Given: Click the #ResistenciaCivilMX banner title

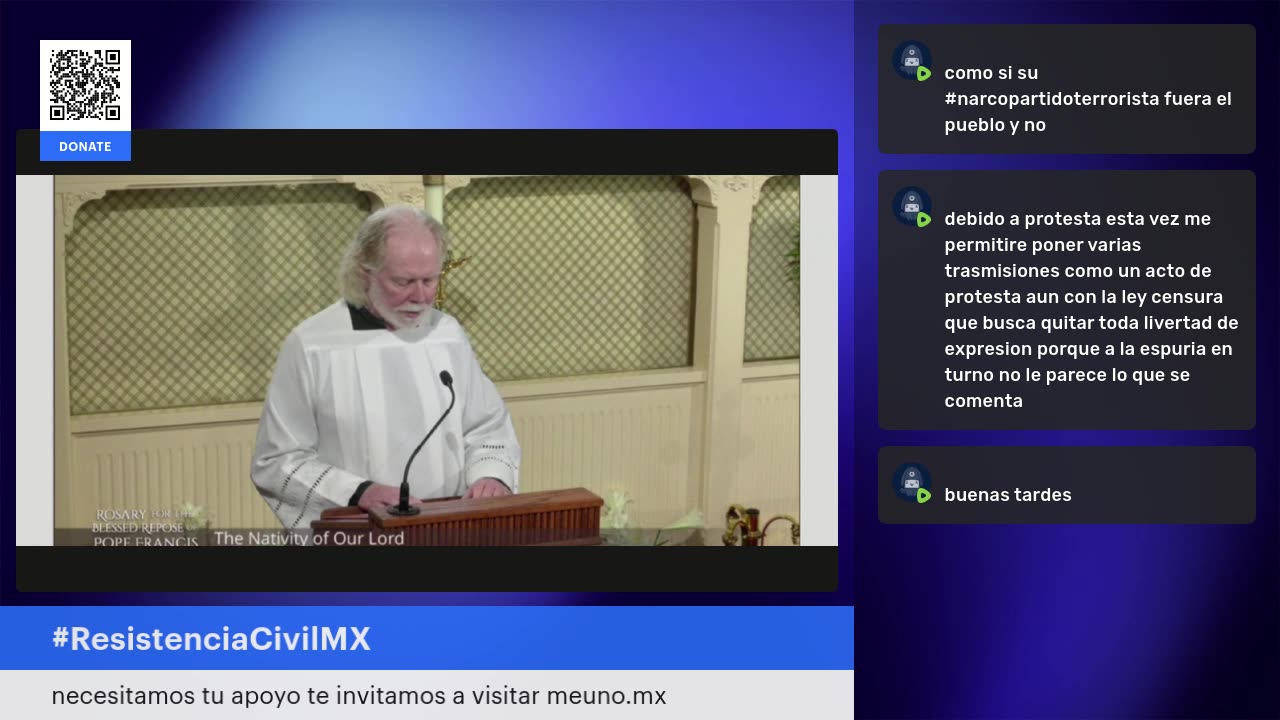Looking at the screenshot, I should pos(211,639).
